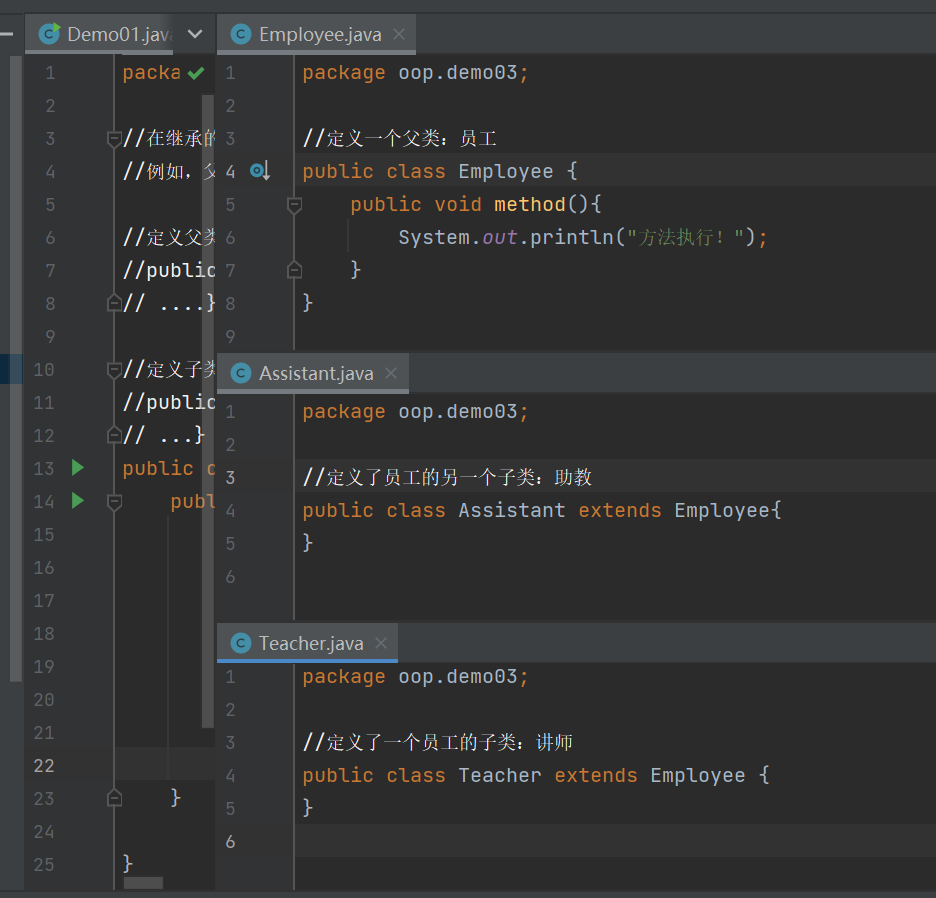Click the Employee.java class file icon

(x=241, y=34)
